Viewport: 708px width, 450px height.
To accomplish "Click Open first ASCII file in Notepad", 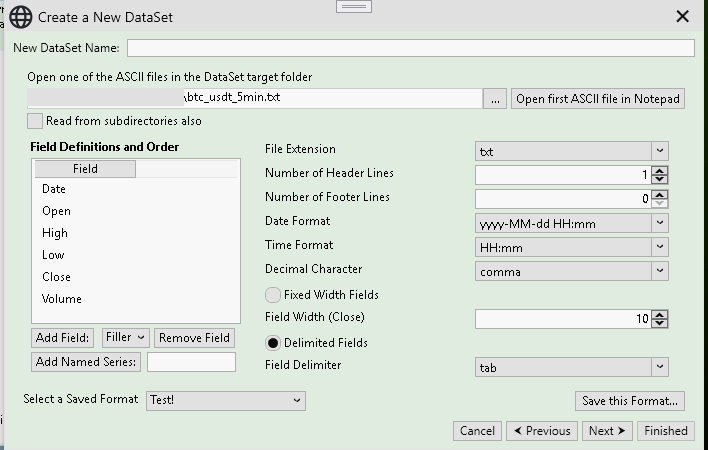I will (598, 99).
